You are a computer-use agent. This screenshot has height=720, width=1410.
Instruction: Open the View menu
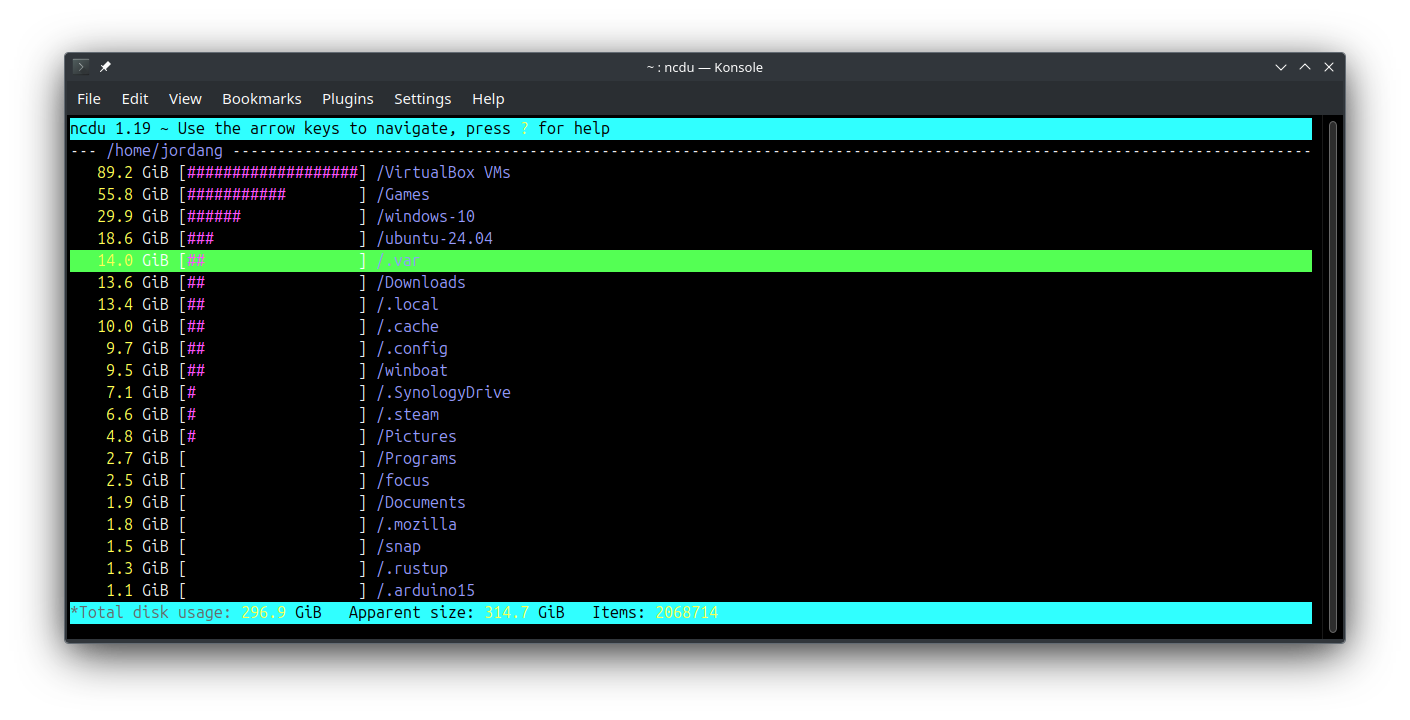click(185, 99)
